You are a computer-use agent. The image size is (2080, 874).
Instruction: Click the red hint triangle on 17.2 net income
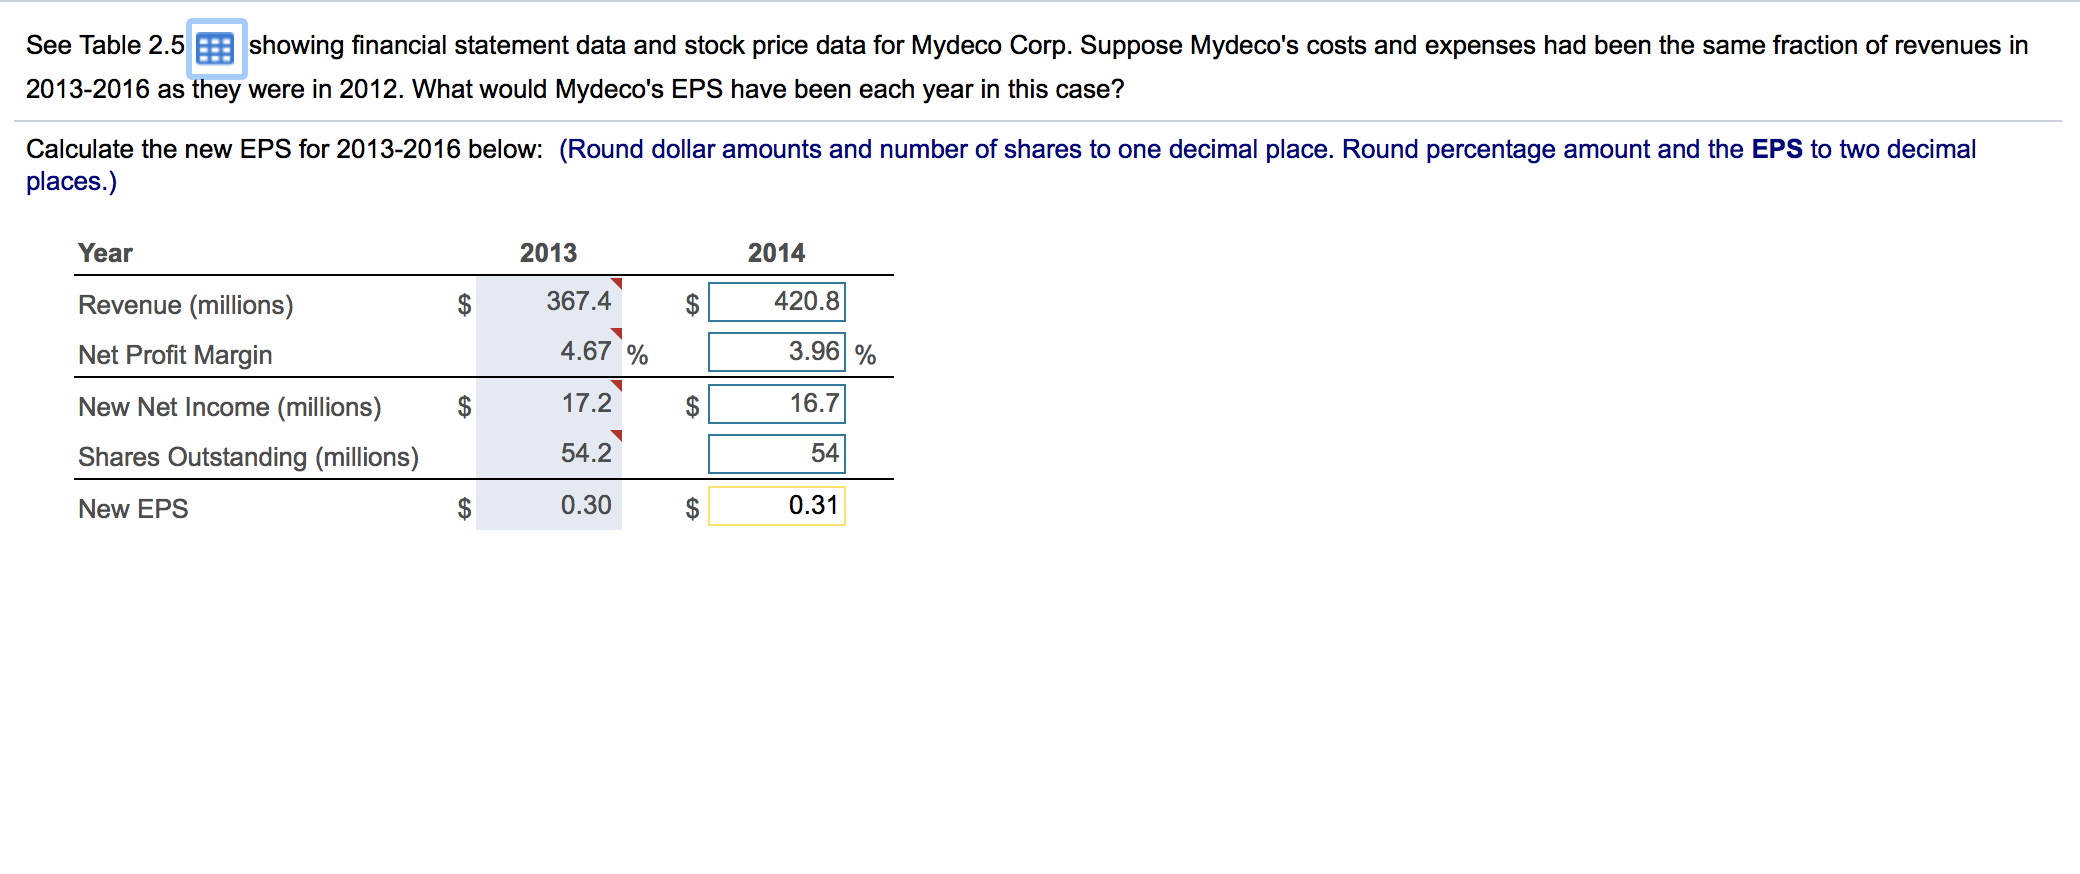point(616,388)
